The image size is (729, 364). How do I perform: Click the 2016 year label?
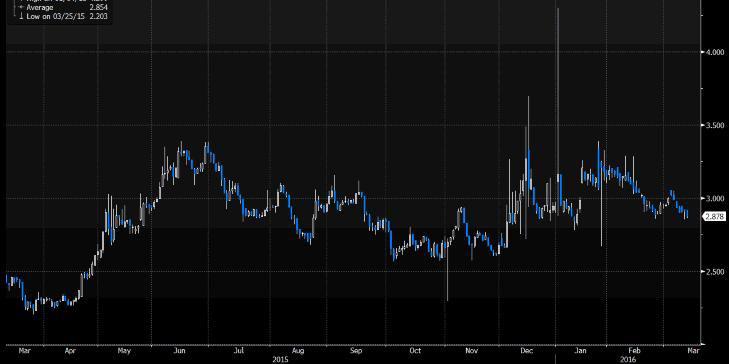click(x=626, y=359)
